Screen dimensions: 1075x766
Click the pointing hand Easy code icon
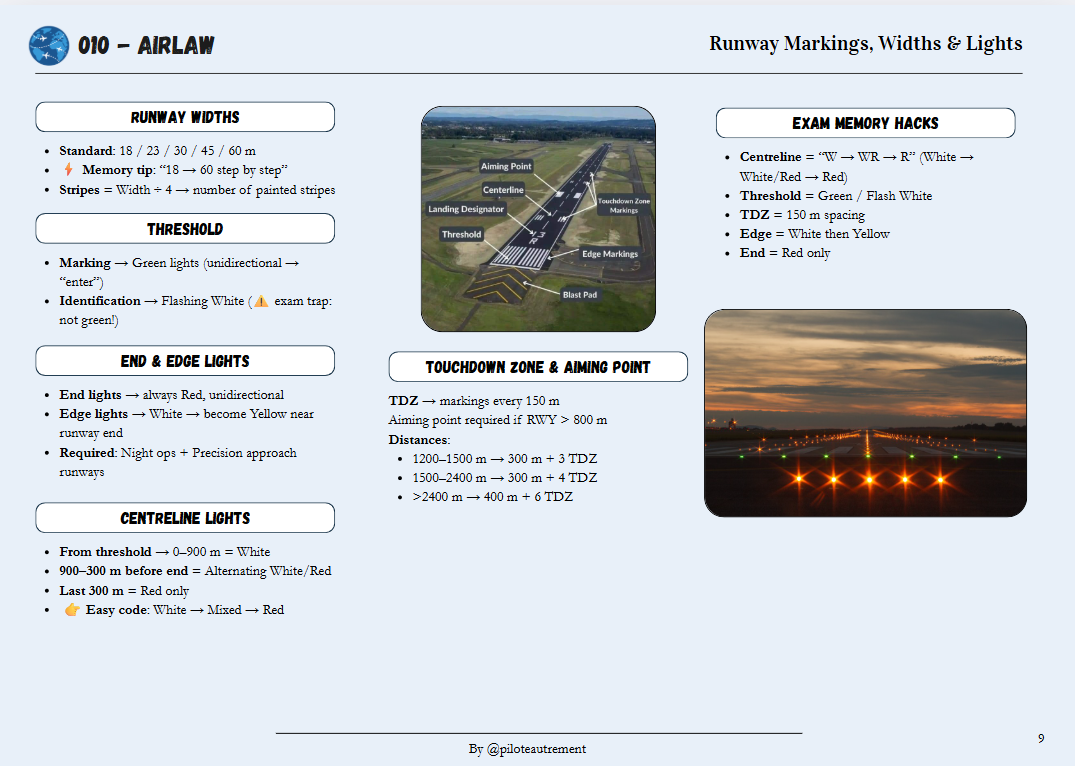(72, 610)
